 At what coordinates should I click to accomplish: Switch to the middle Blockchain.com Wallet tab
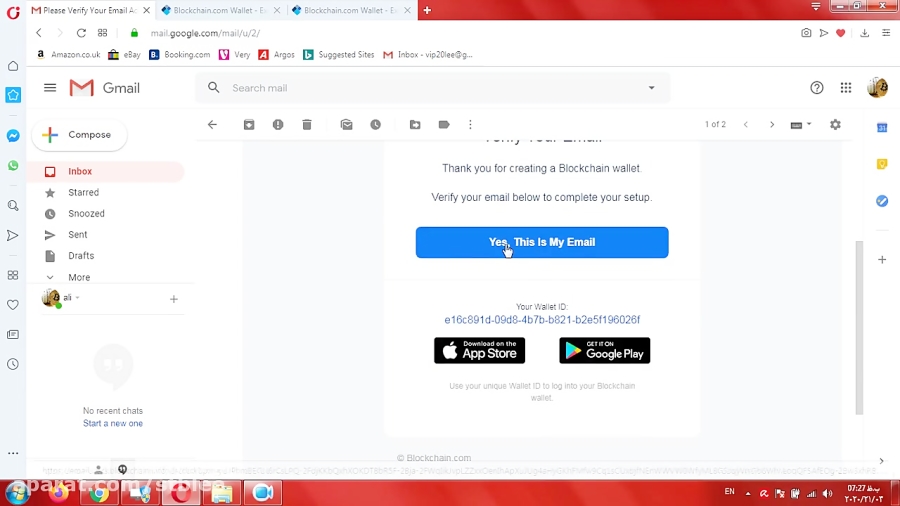click(221, 10)
